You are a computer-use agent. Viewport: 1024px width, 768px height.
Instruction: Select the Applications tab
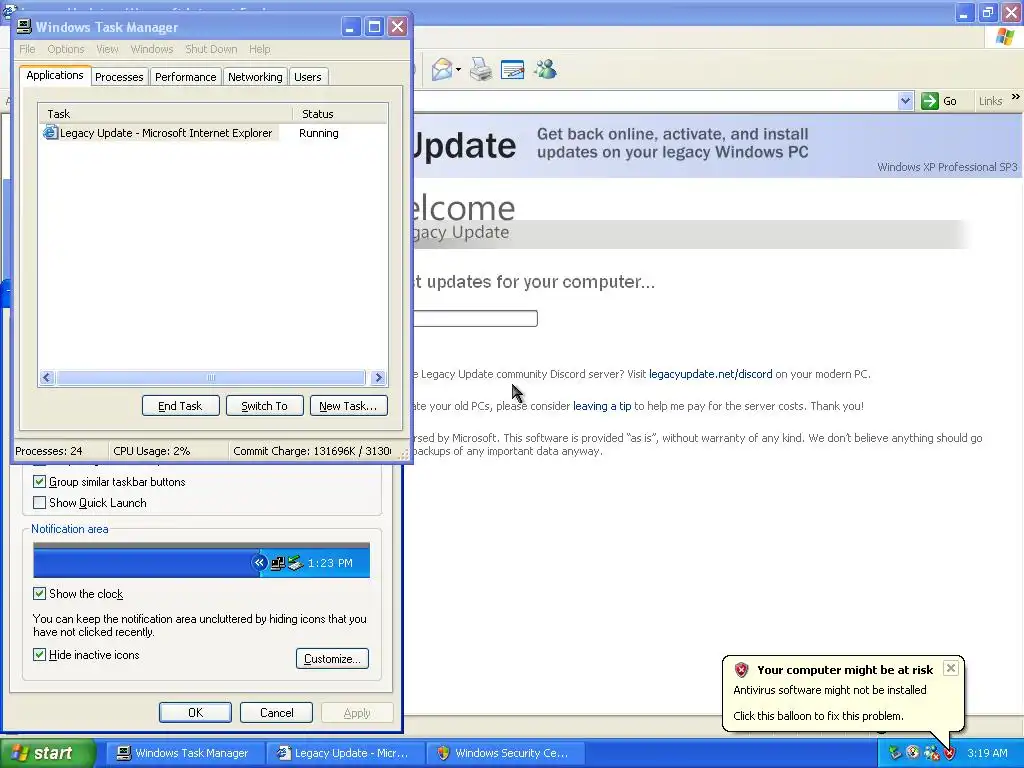[55, 75]
